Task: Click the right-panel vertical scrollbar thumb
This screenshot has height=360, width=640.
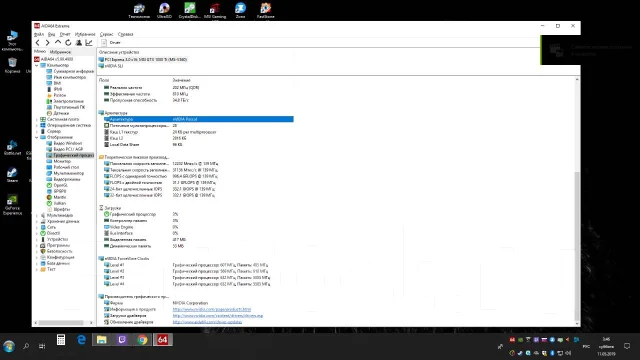Action: tap(577, 246)
